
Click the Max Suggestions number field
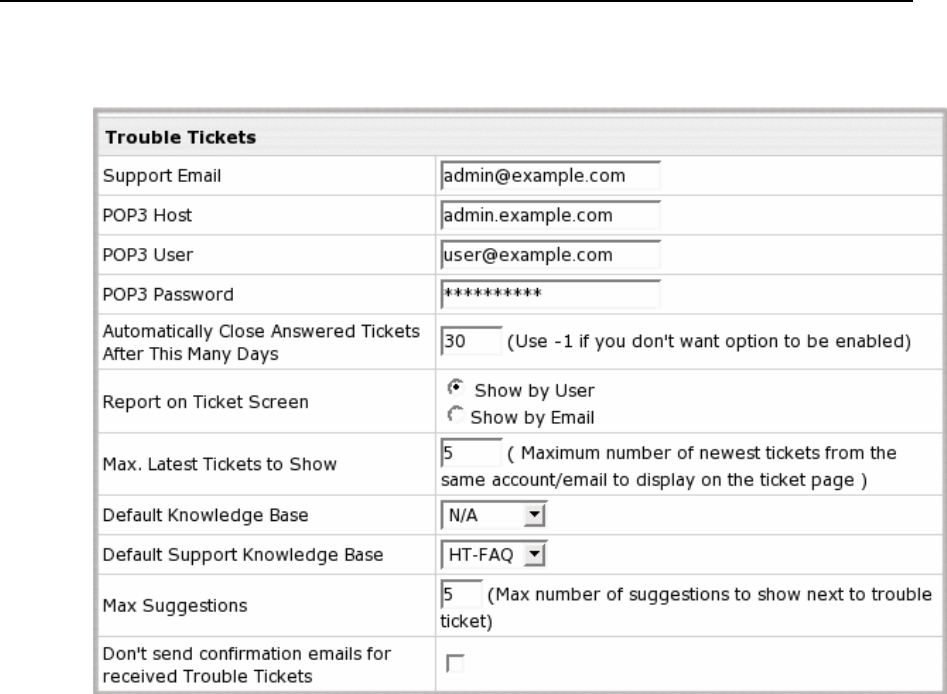click(460, 592)
